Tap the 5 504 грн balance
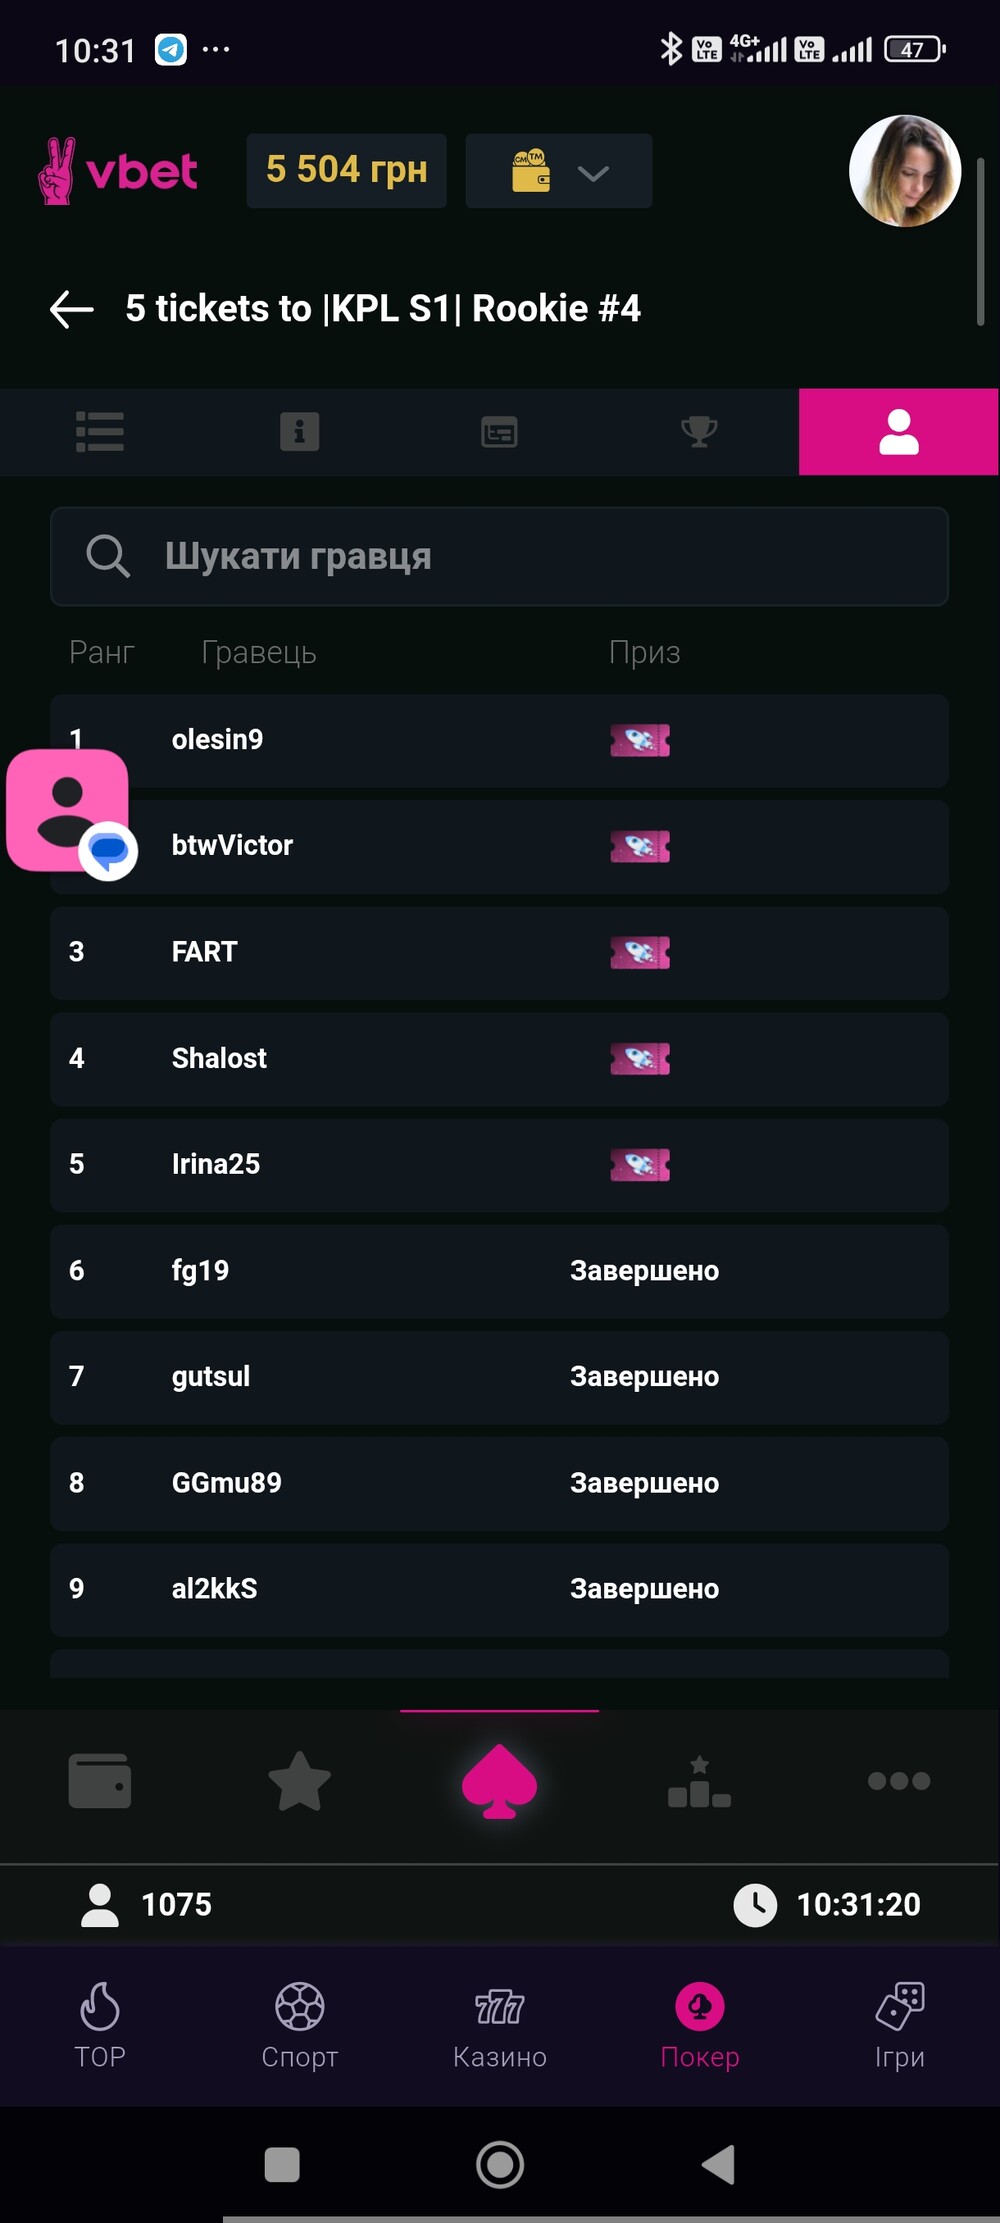1000x2223 pixels. [346, 171]
